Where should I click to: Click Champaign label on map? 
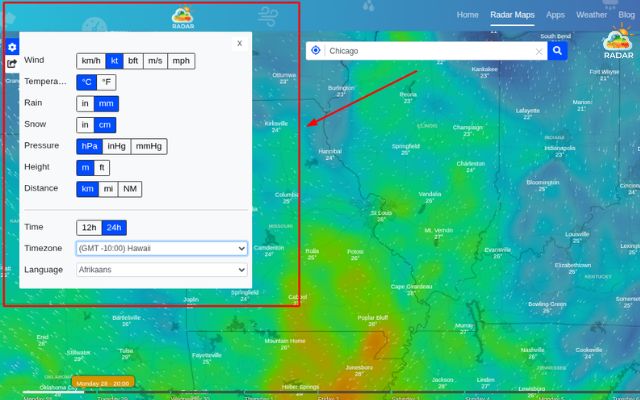point(467,127)
